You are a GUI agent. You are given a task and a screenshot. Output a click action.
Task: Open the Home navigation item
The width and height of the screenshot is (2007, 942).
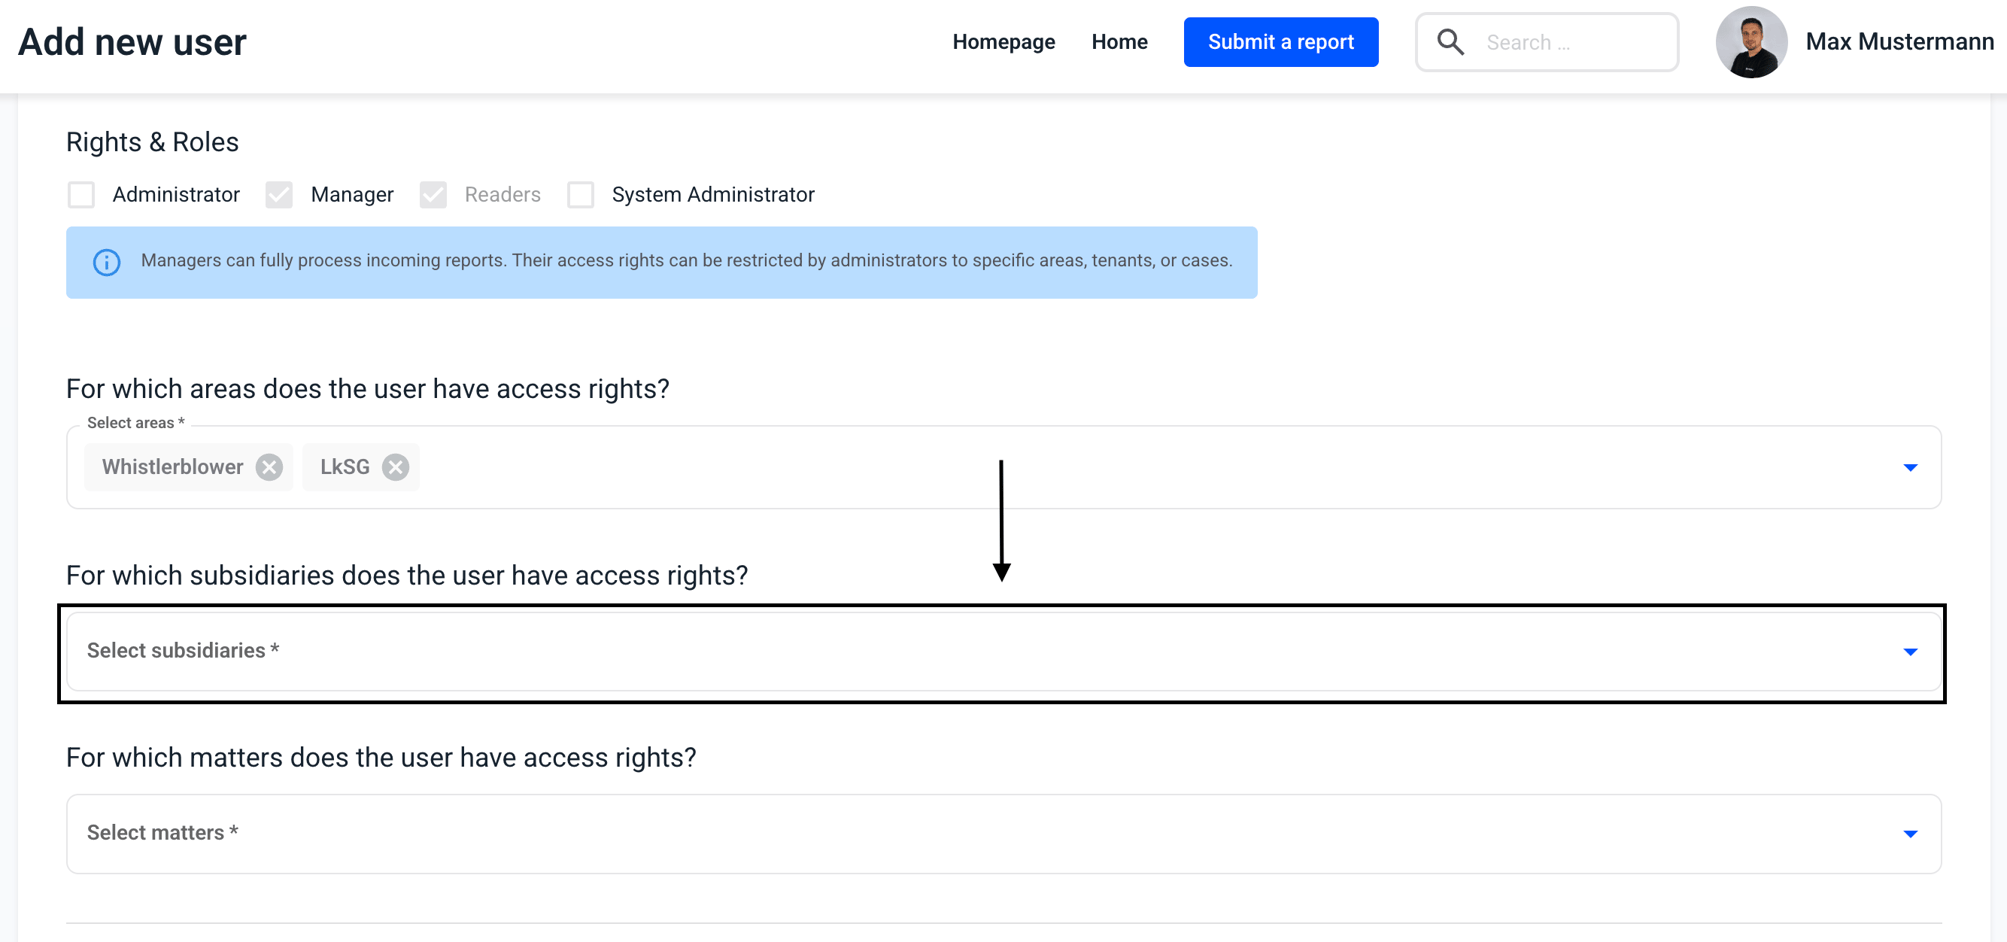(1119, 42)
